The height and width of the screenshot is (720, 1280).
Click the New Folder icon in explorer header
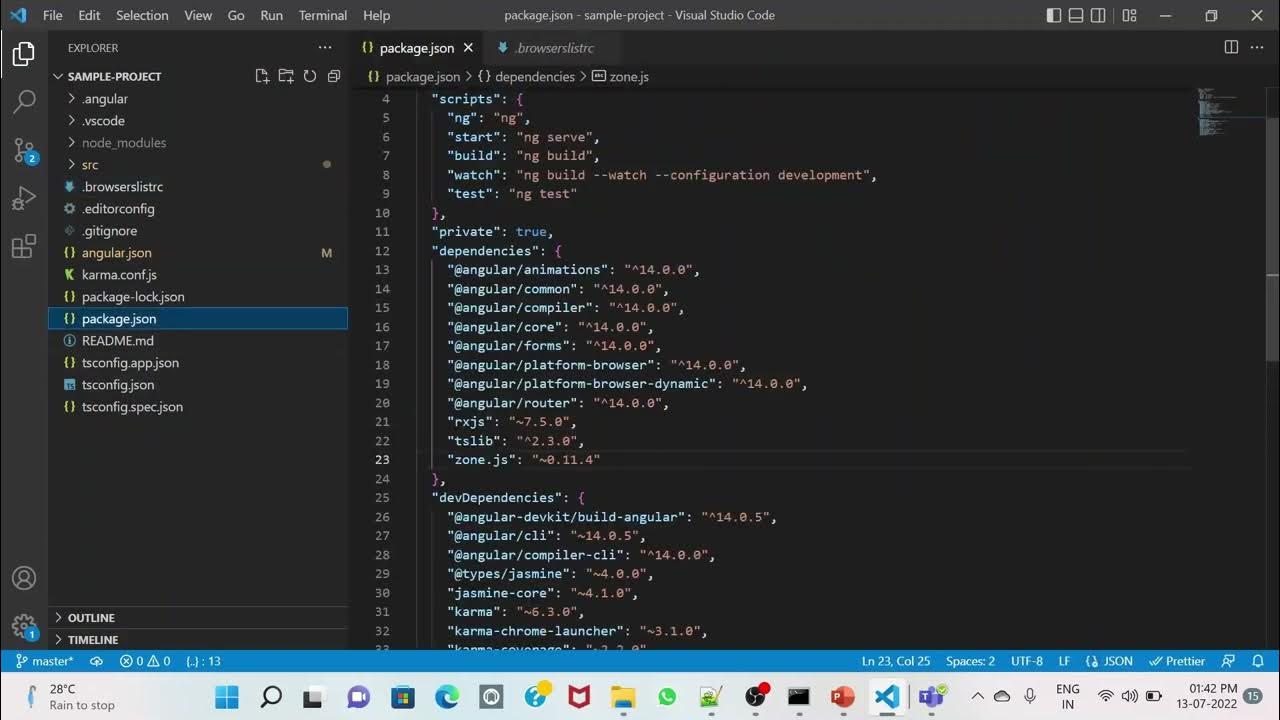click(x=286, y=76)
